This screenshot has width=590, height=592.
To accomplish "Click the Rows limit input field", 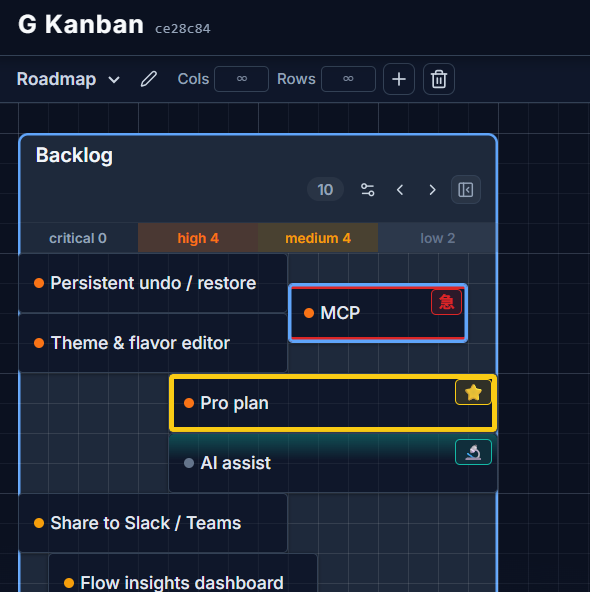I will coord(348,79).
